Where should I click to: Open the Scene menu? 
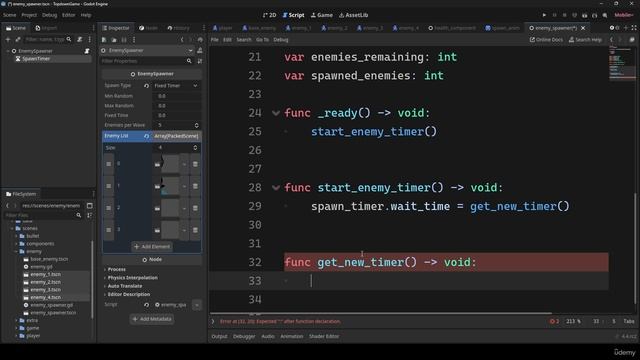click(9, 15)
